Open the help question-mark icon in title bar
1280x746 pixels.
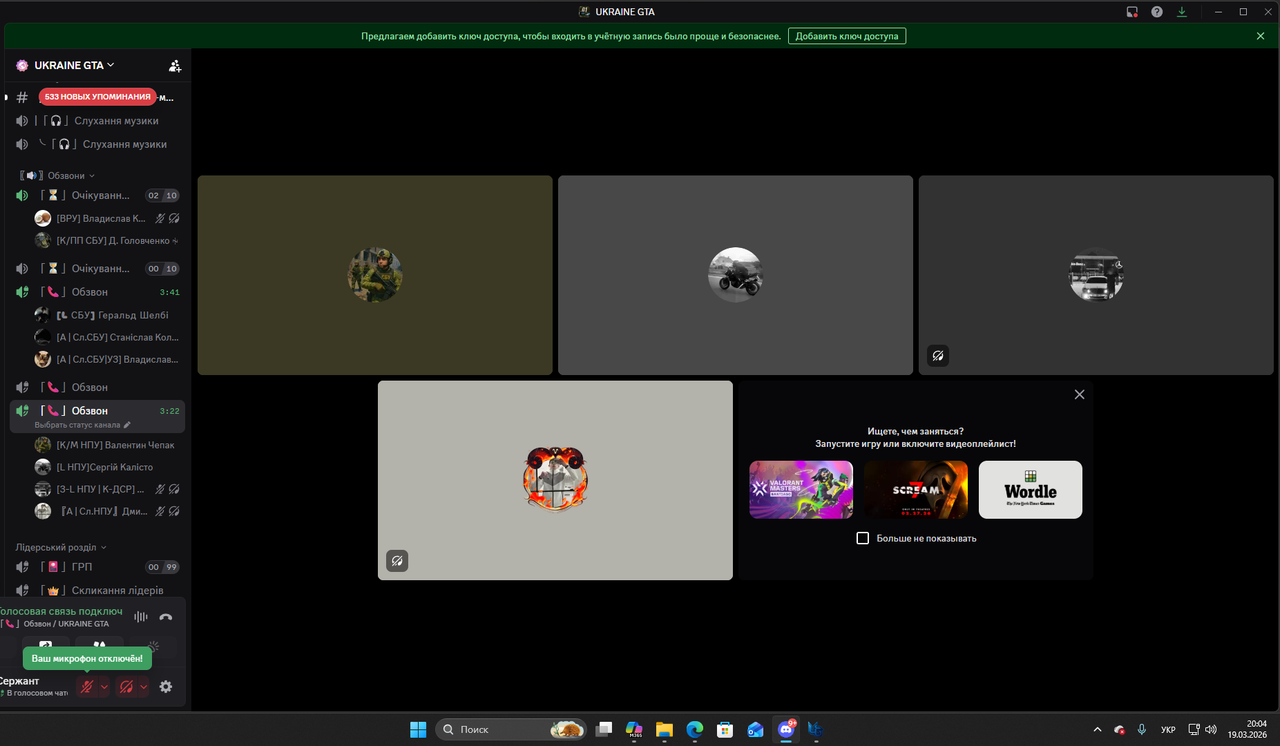[x=1157, y=12]
